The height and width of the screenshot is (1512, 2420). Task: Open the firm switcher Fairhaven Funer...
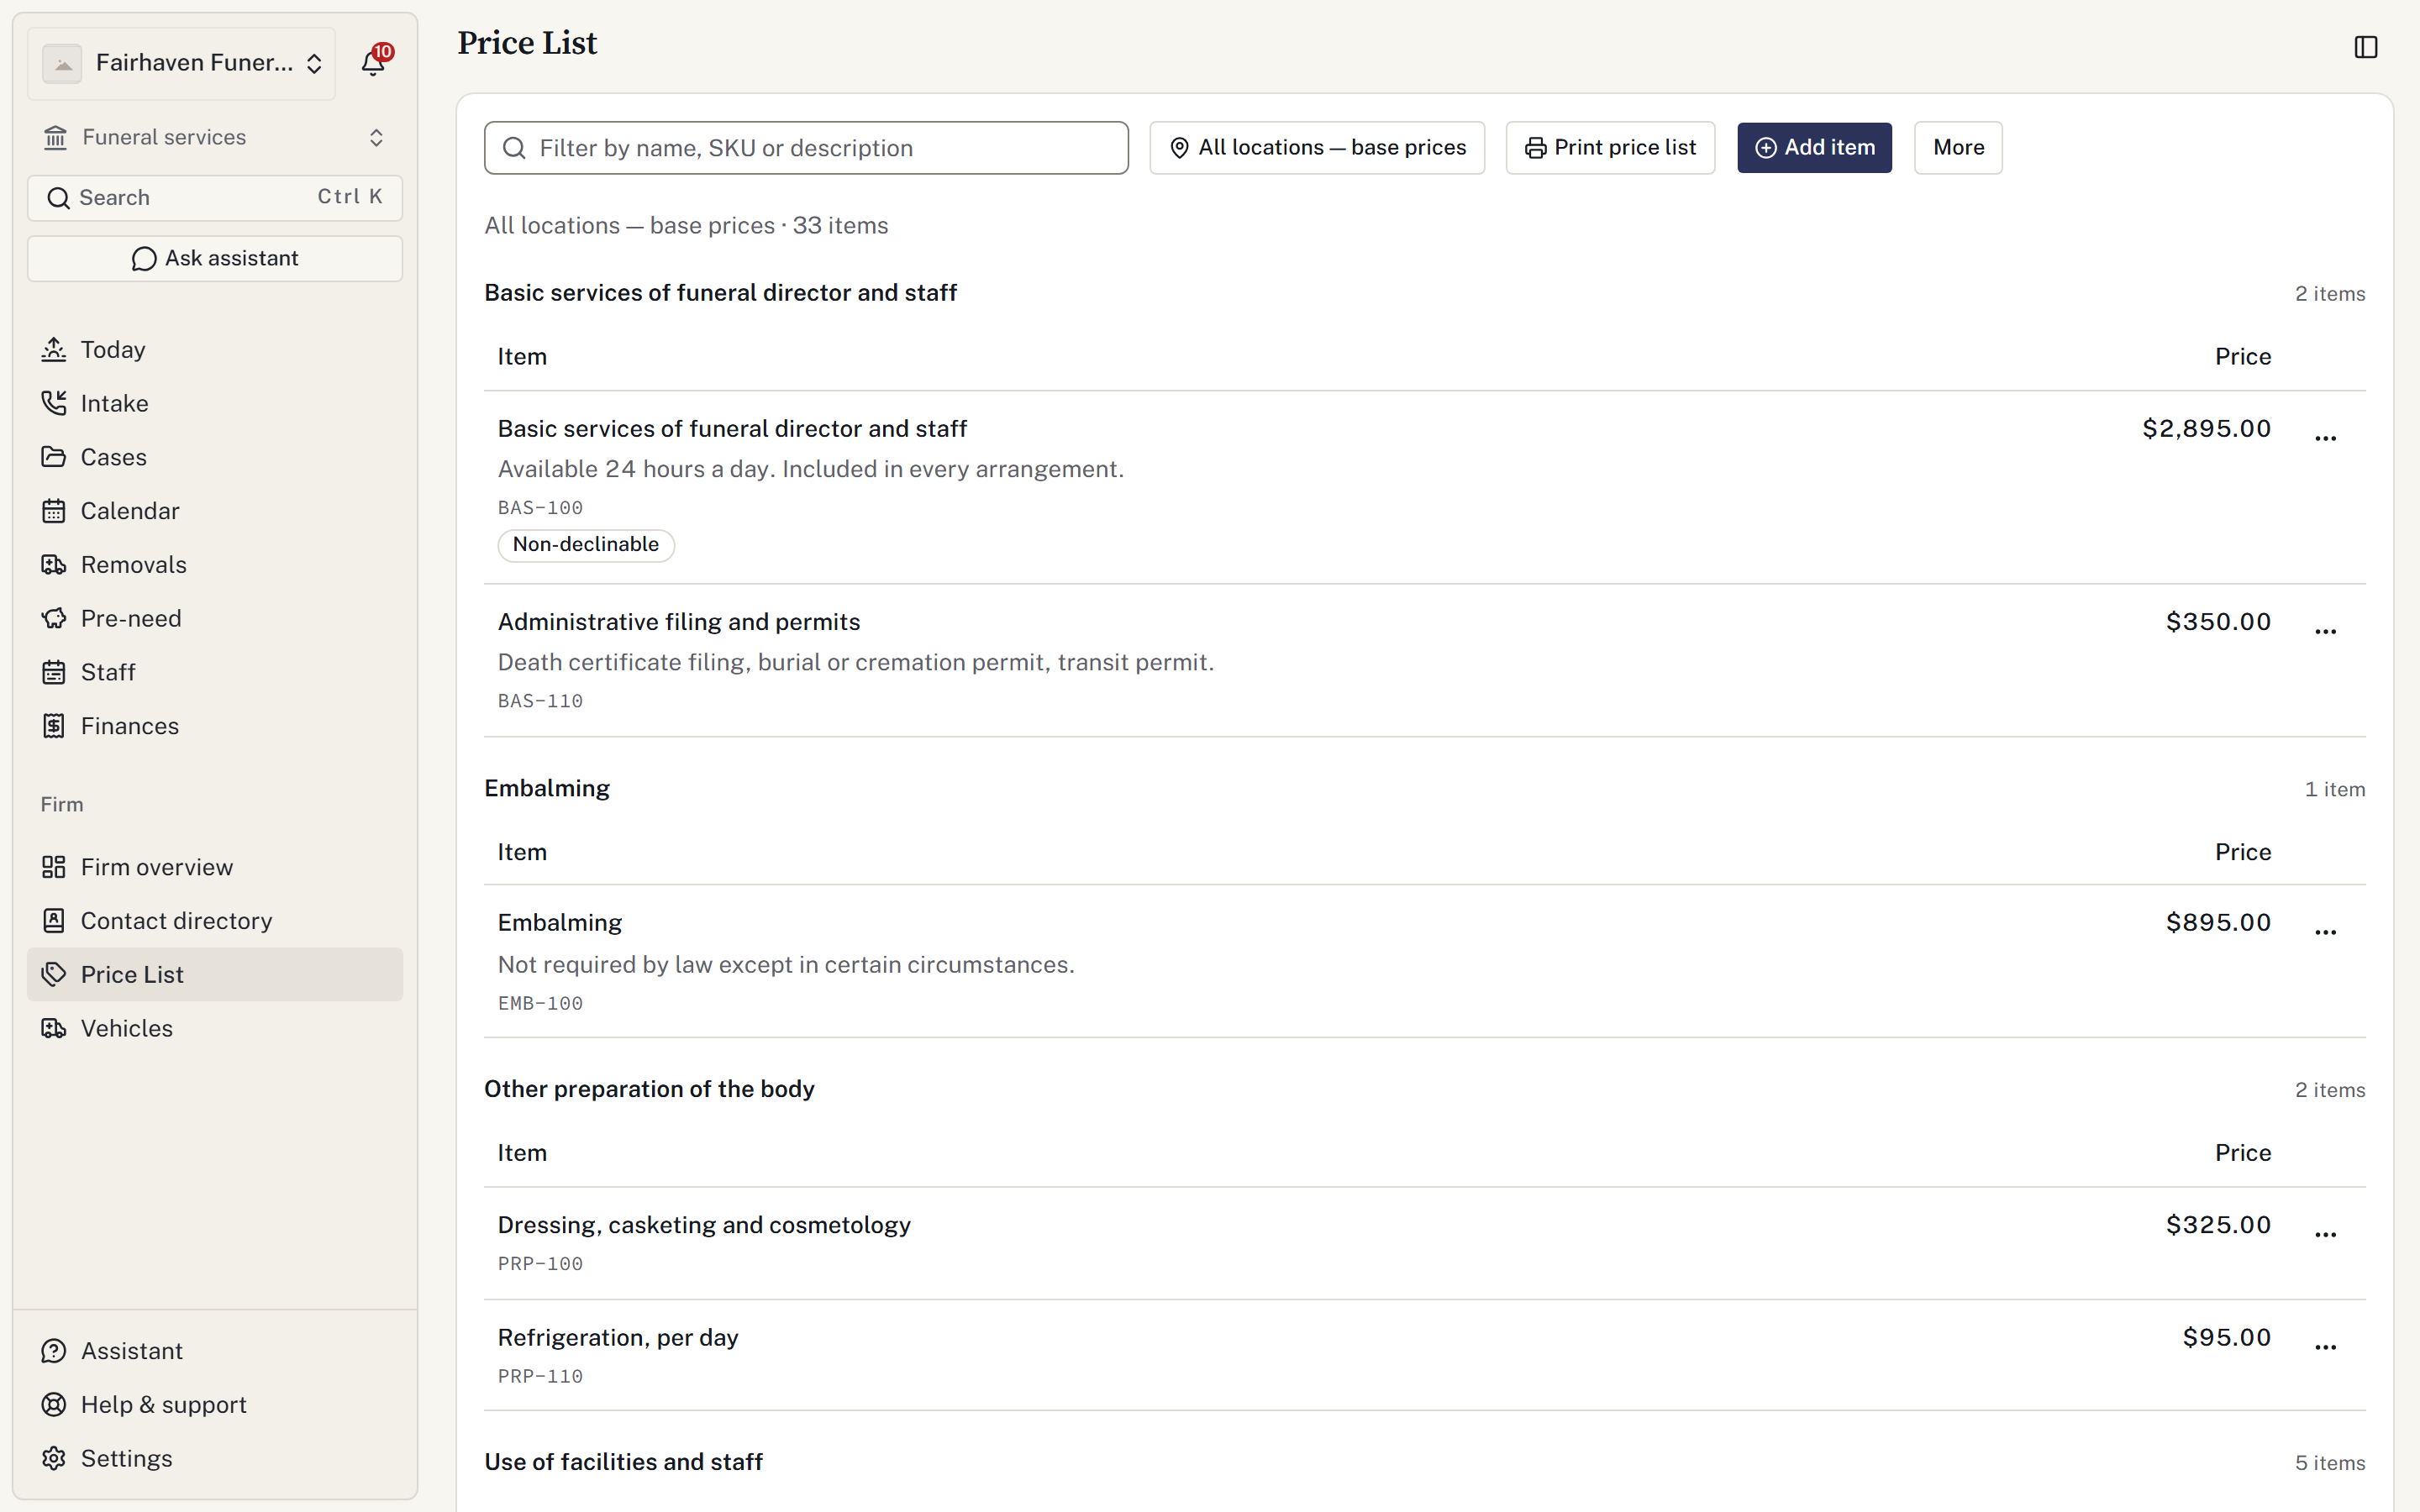tap(181, 63)
